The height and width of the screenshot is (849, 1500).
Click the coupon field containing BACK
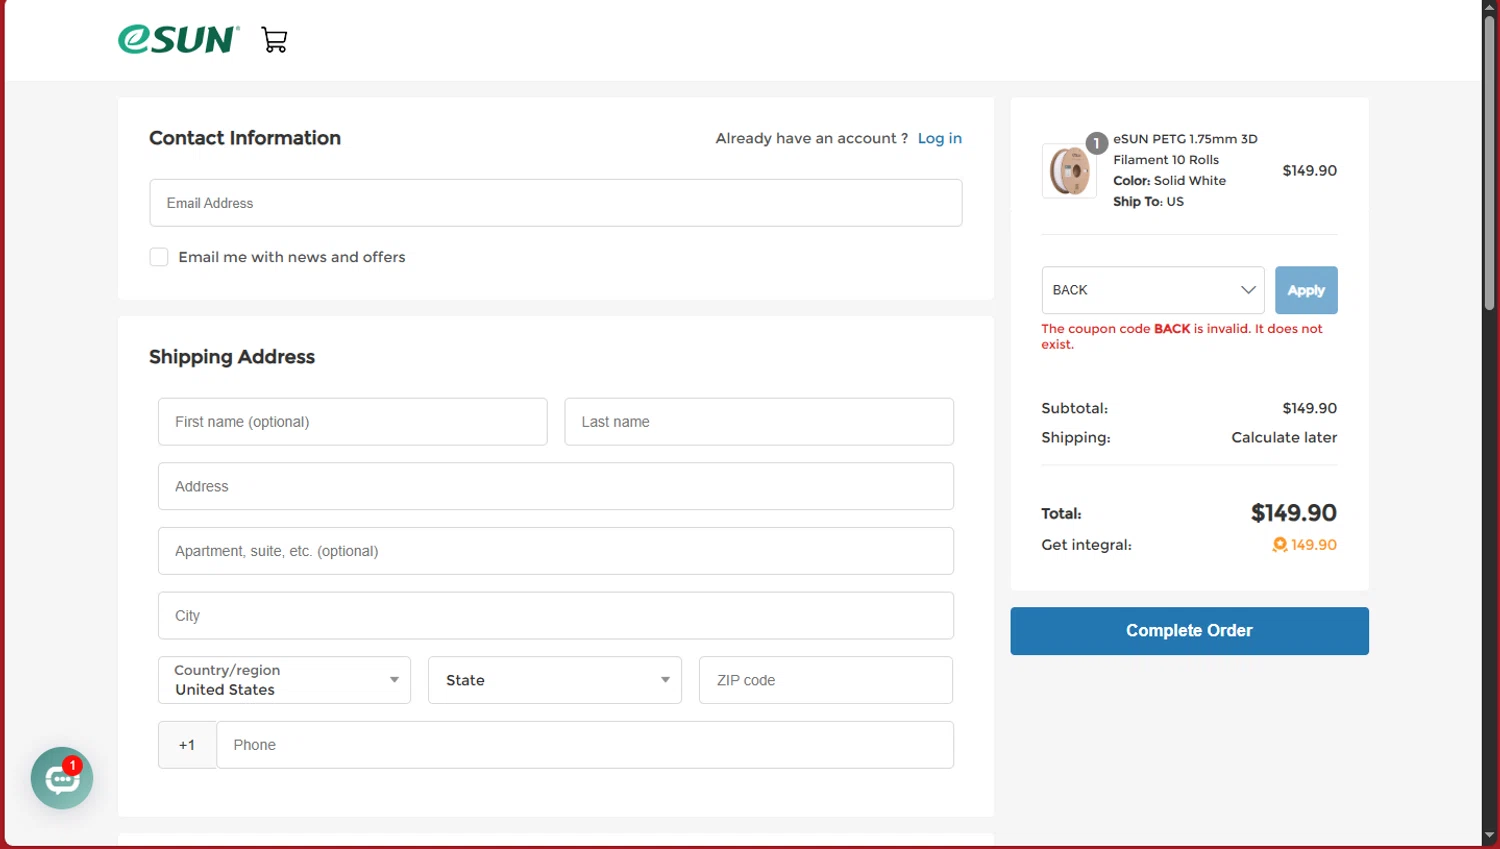click(1153, 290)
